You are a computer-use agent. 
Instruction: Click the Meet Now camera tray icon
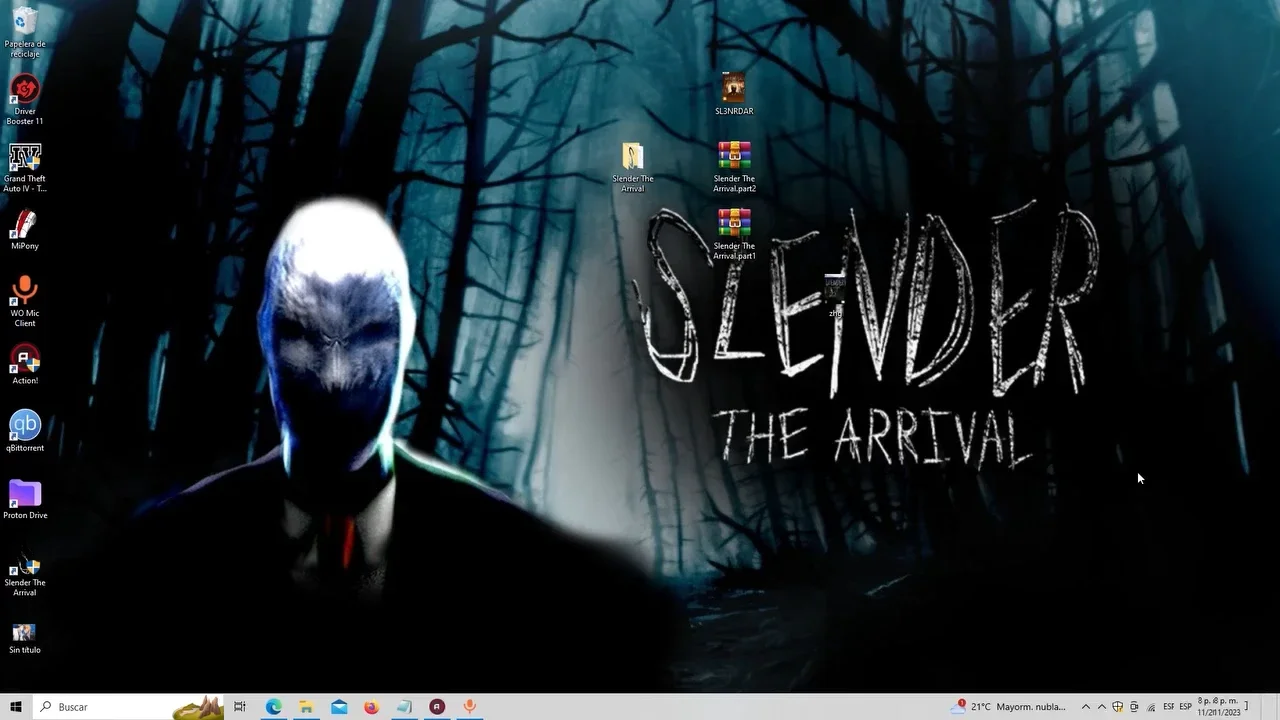(x=1134, y=707)
